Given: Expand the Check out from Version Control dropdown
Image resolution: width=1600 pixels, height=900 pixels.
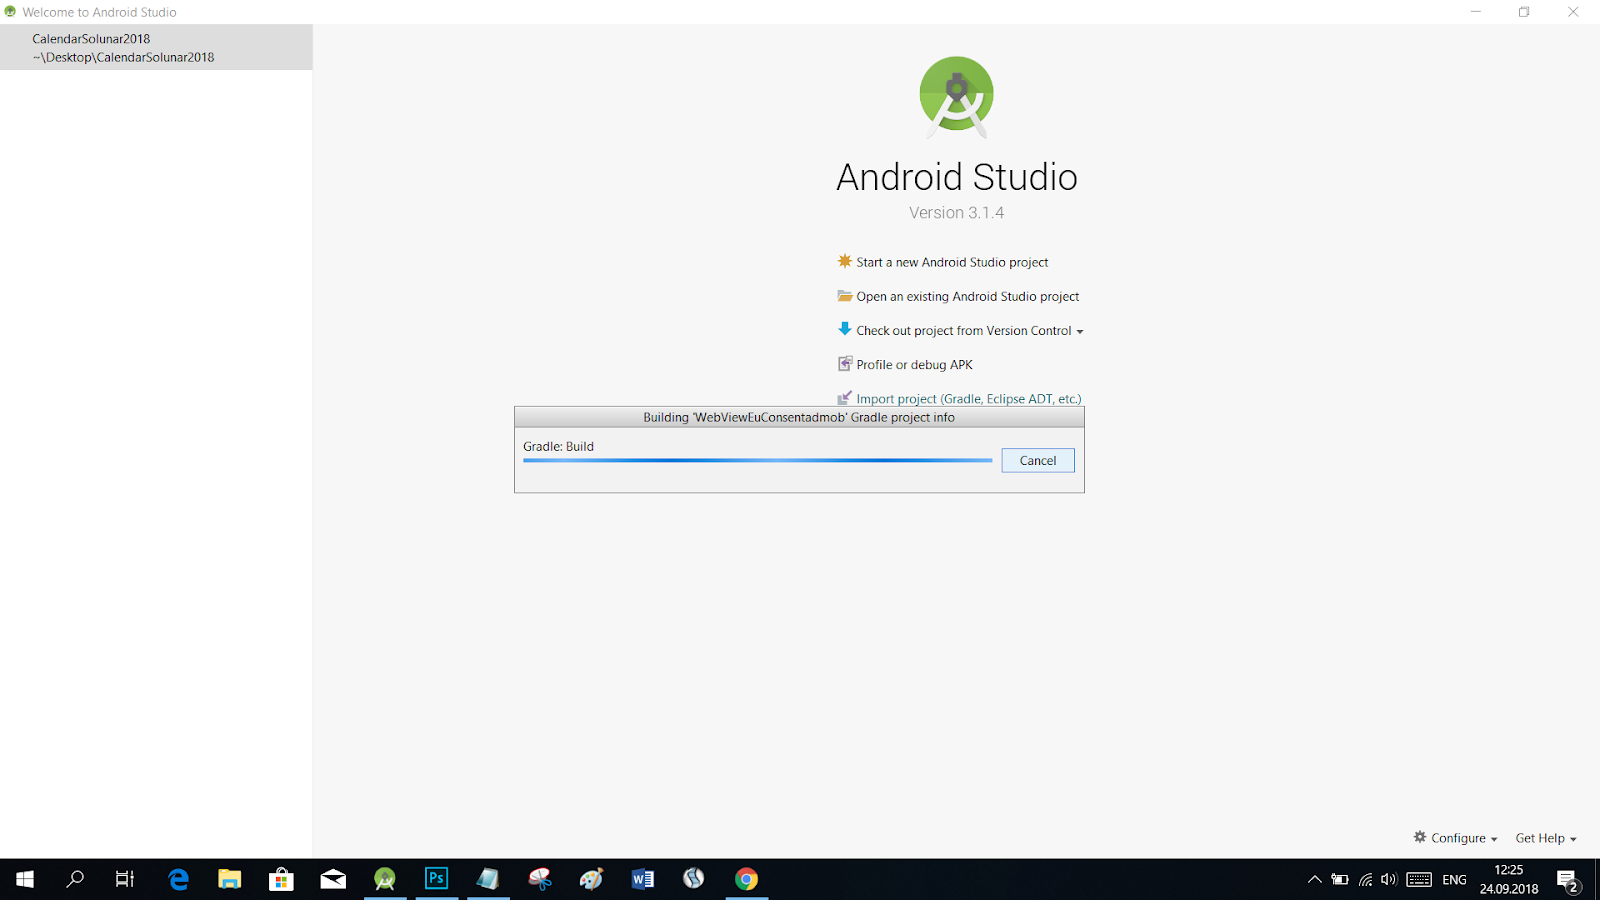Looking at the screenshot, I should coord(1080,331).
